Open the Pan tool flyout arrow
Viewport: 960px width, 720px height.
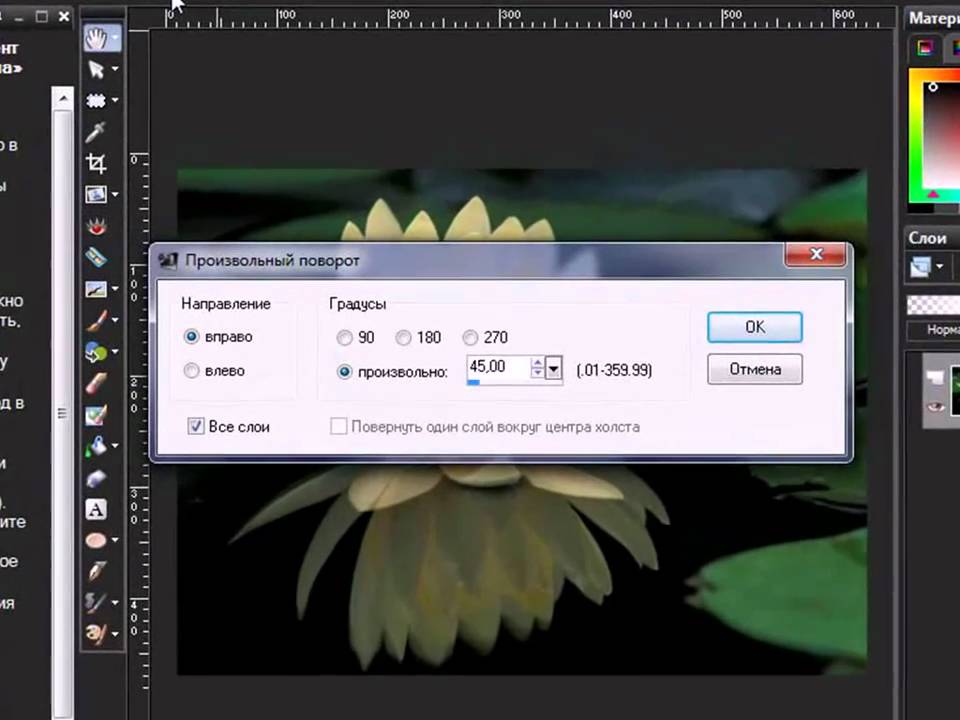[115, 38]
